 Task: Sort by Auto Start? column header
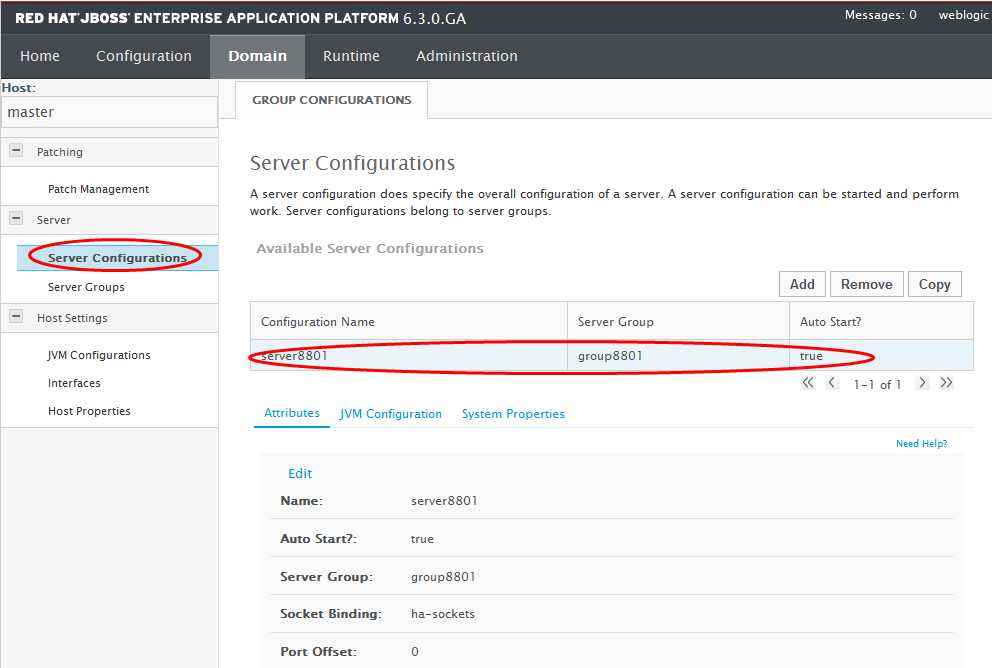tap(881, 321)
